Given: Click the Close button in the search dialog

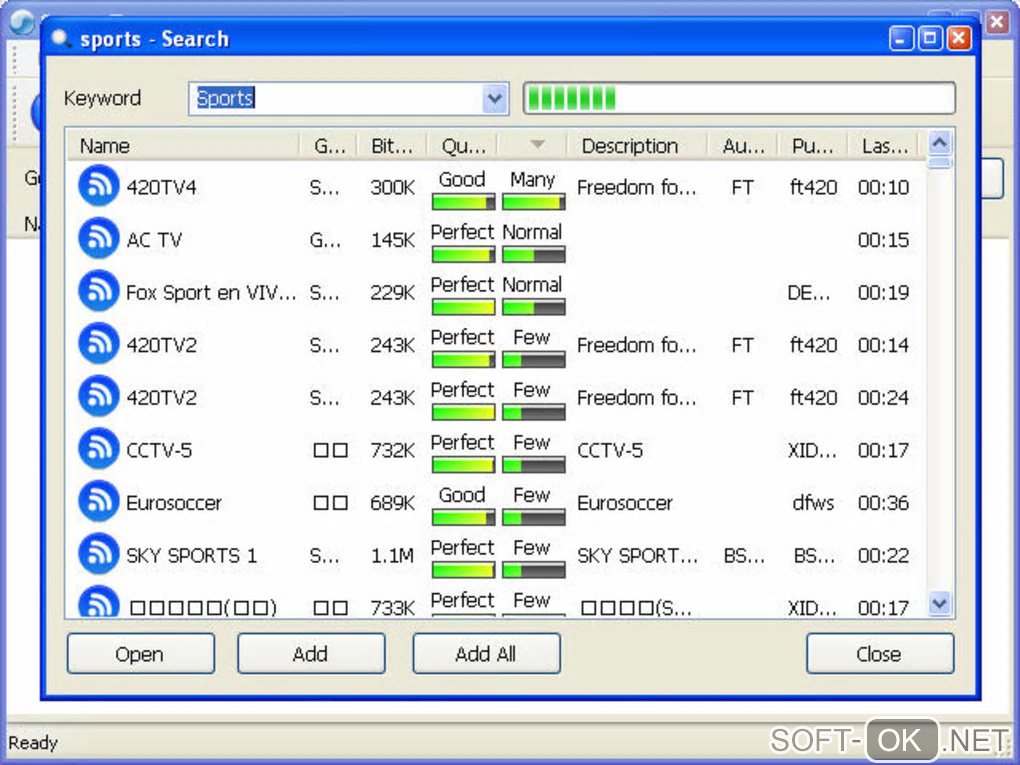Looking at the screenshot, I should pos(879,654).
